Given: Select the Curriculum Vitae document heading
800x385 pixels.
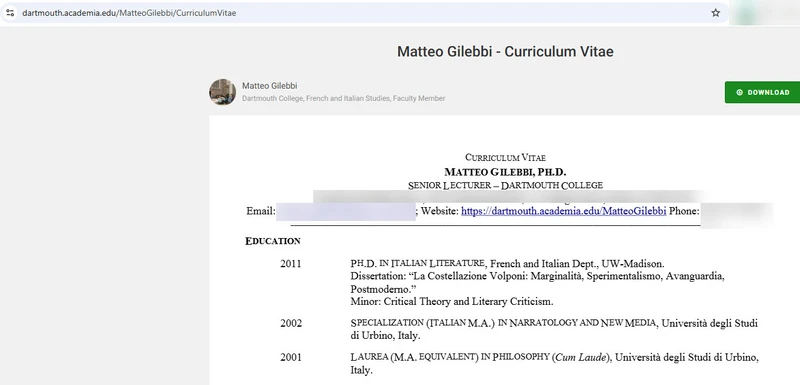Looking at the screenshot, I should pyautogui.click(x=506, y=158).
